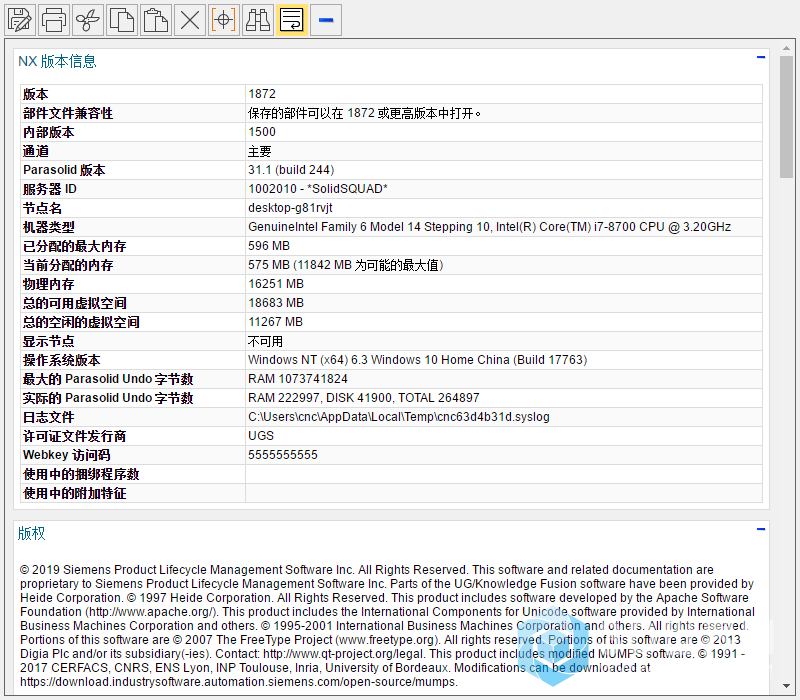The height and width of the screenshot is (700, 800).
Task: Click node name desktop-g81rvjt
Action: pos(290,208)
